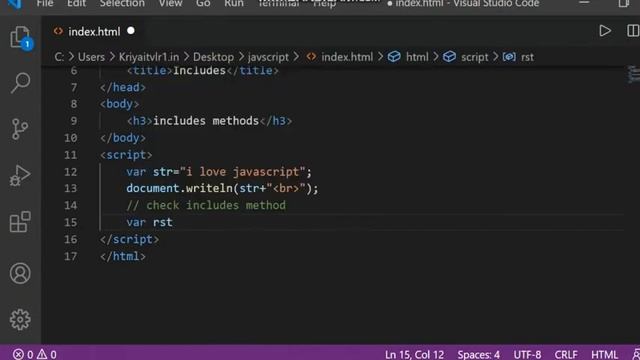The image size is (640, 360).
Task: Click the html breadcrumb symbol text
Action: 417,57
